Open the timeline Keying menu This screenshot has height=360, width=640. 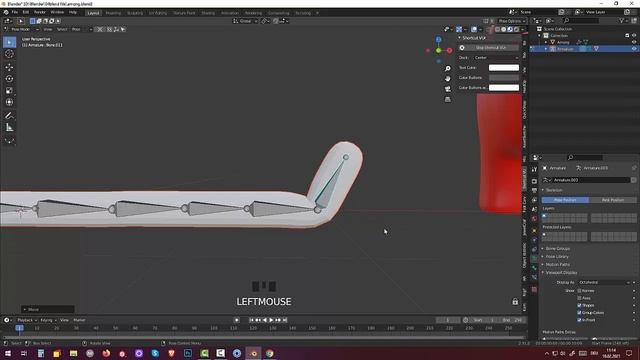tap(47, 320)
